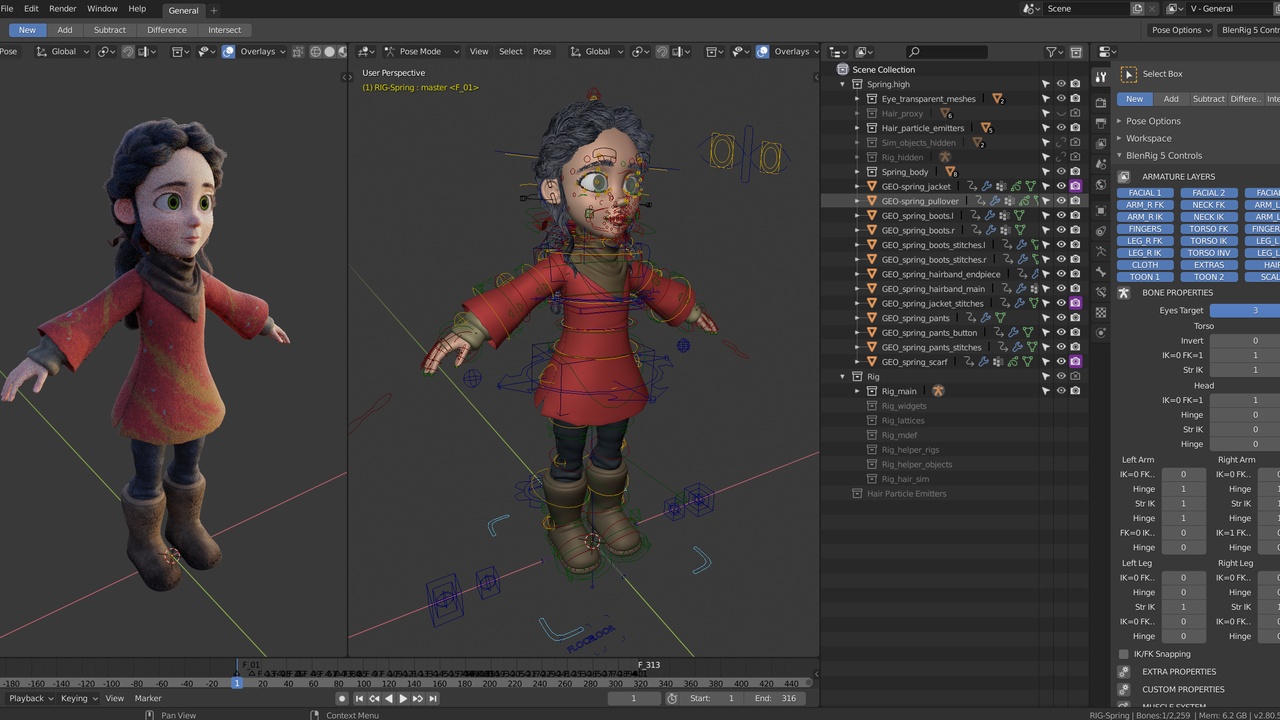This screenshot has width=1280, height=720.
Task: Enable the IK/FK Snapping checkbox
Action: click(1124, 654)
